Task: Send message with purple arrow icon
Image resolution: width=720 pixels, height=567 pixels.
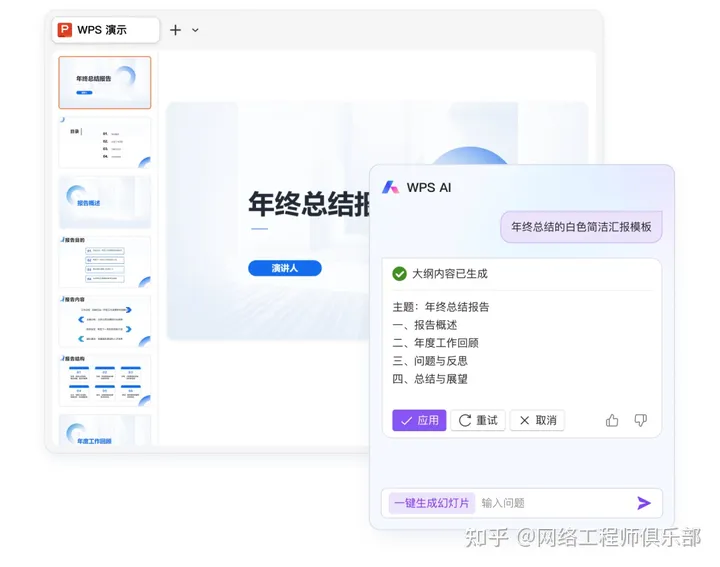Action: (644, 503)
